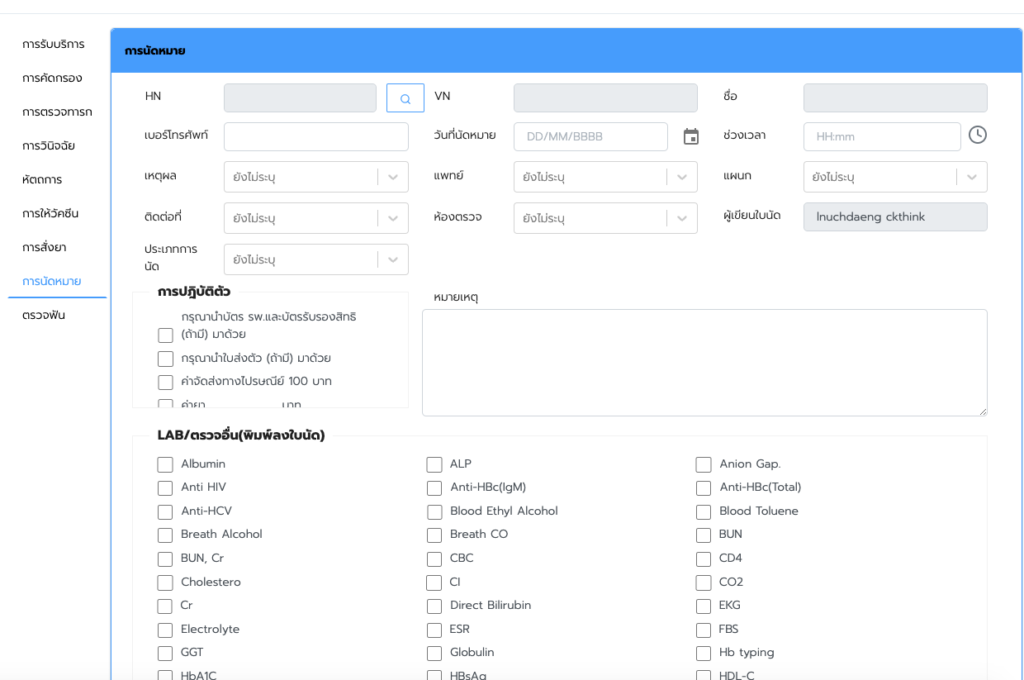The image size is (1024, 680).
Task: Open the ห้องตรวจ dropdown arrow
Action: (x=682, y=218)
